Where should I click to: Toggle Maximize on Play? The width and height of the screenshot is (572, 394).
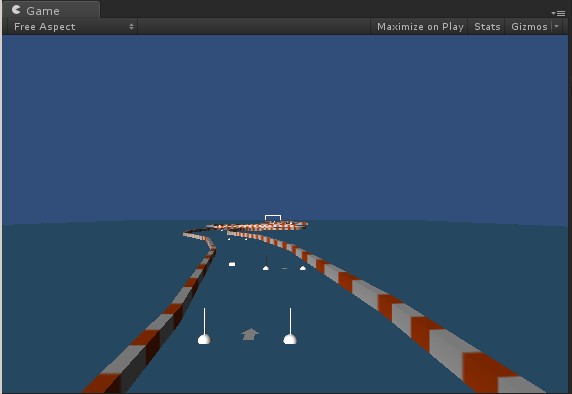click(x=420, y=27)
